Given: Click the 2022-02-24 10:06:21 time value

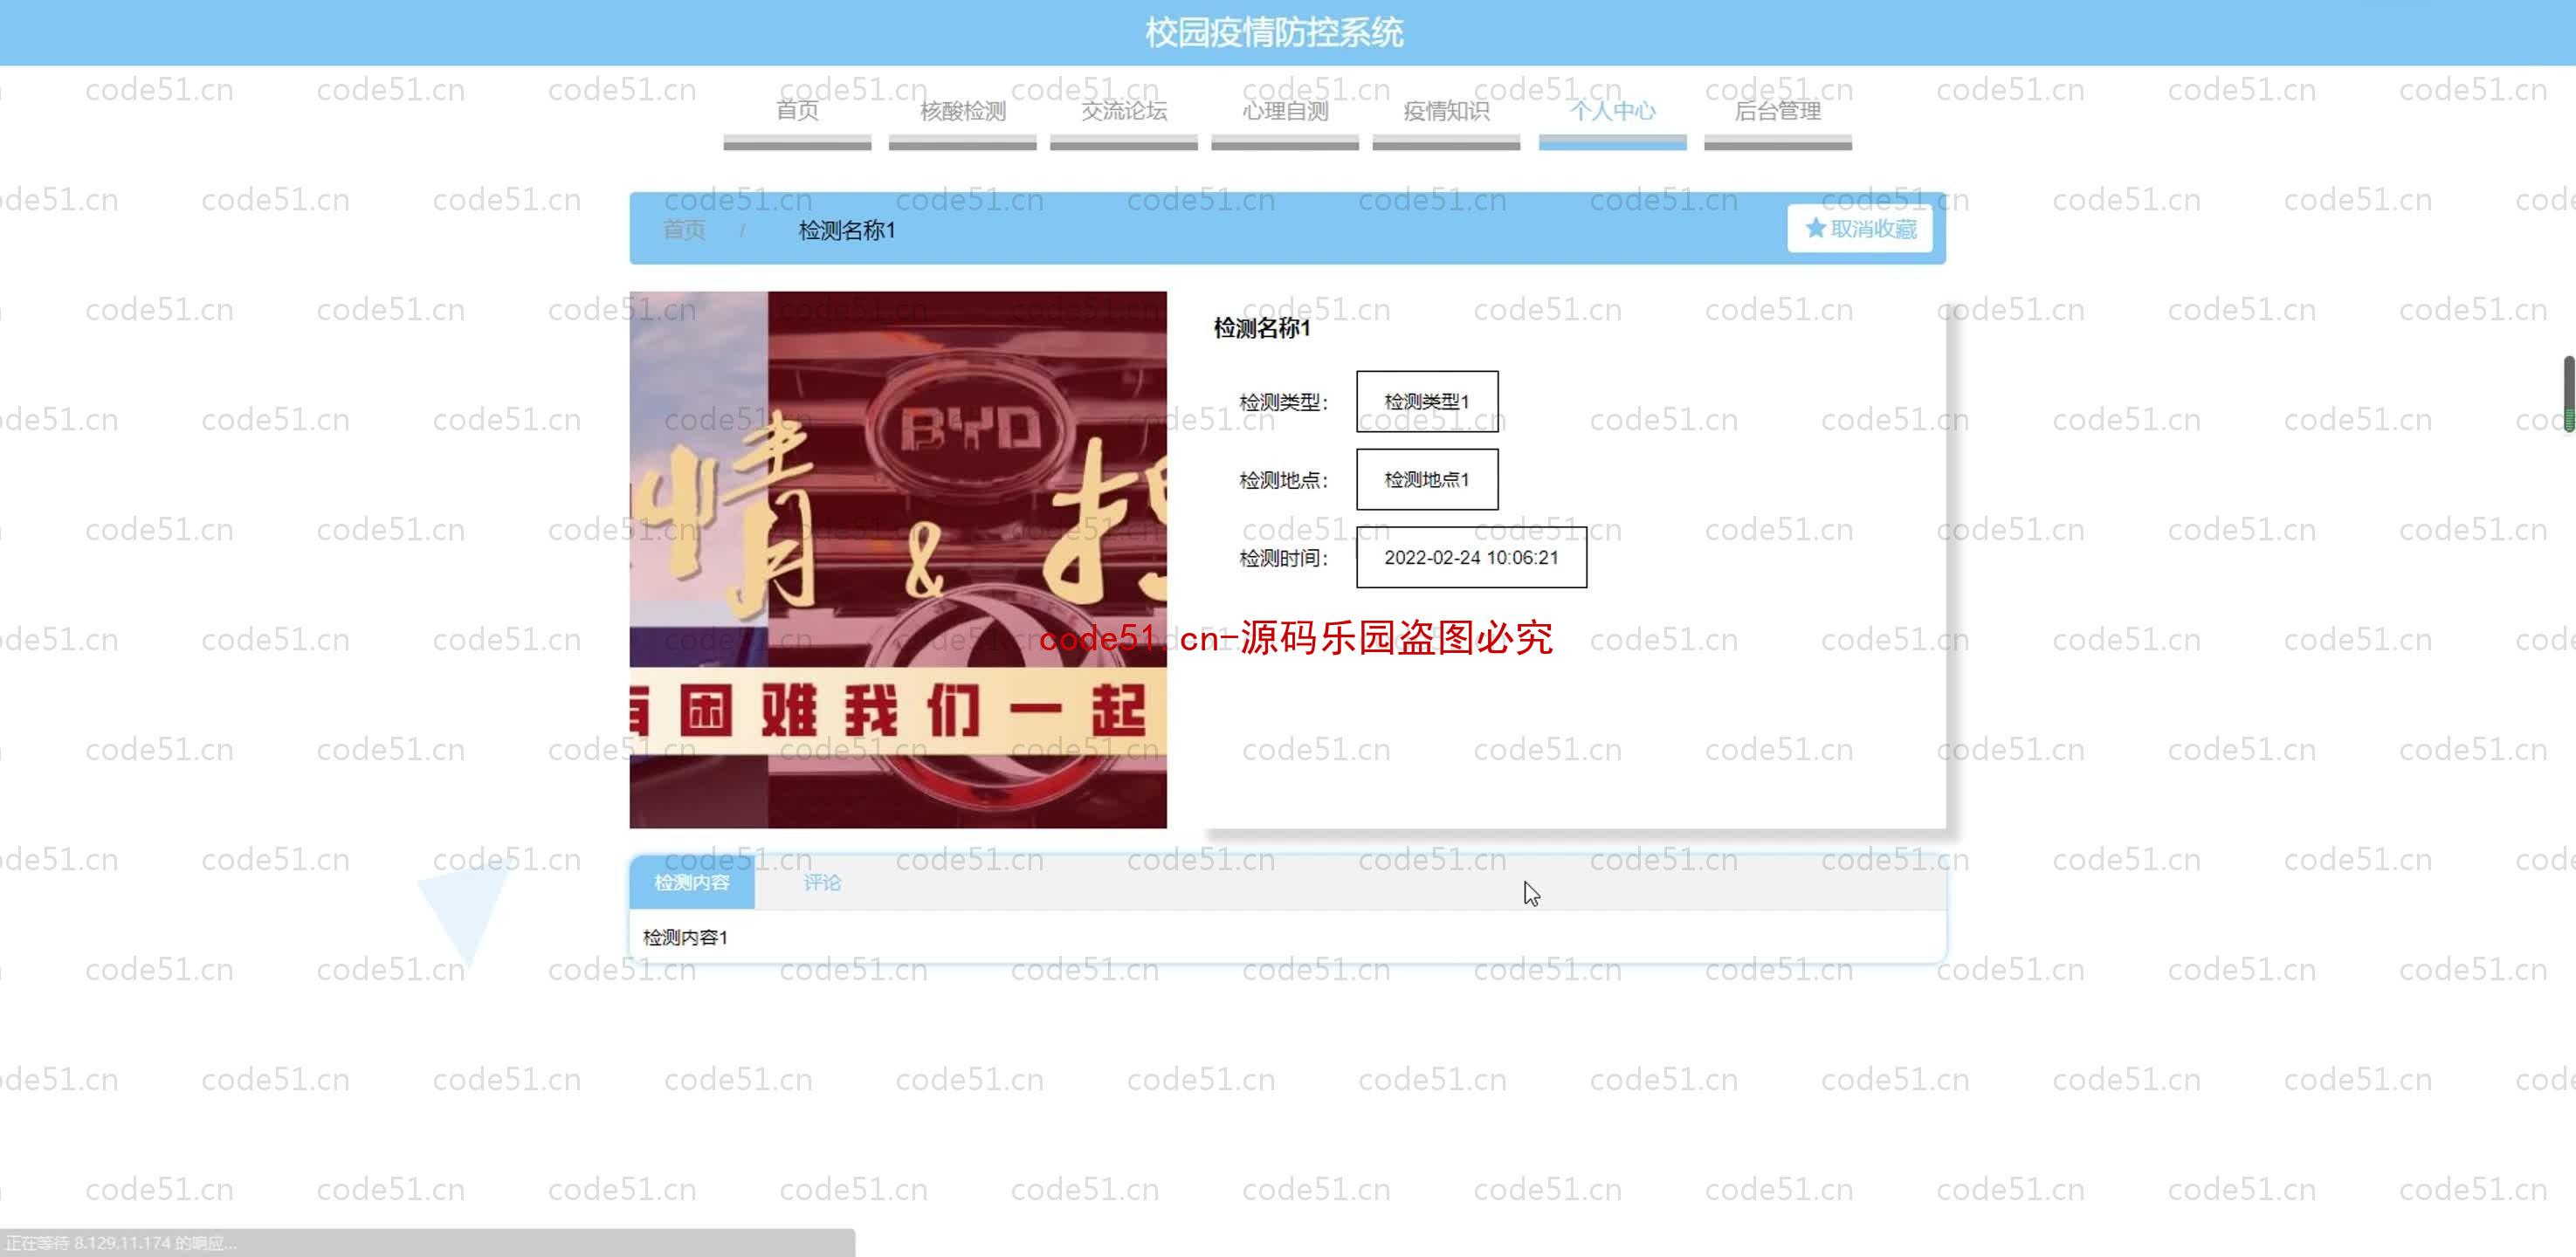Looking at the screenshot, I should pyautogui.click(x=1471, y=558).
